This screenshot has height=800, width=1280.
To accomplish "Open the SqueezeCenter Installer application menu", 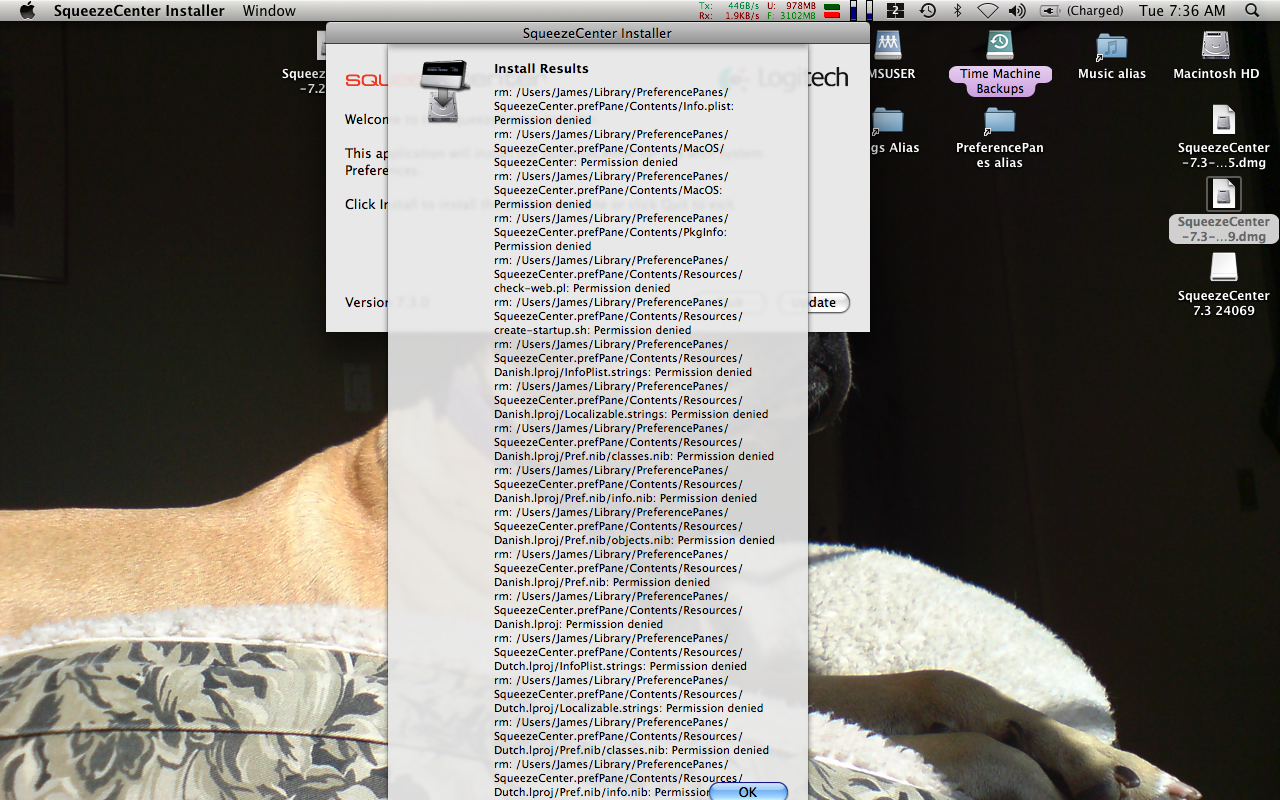I will click(x=139, y=11).
